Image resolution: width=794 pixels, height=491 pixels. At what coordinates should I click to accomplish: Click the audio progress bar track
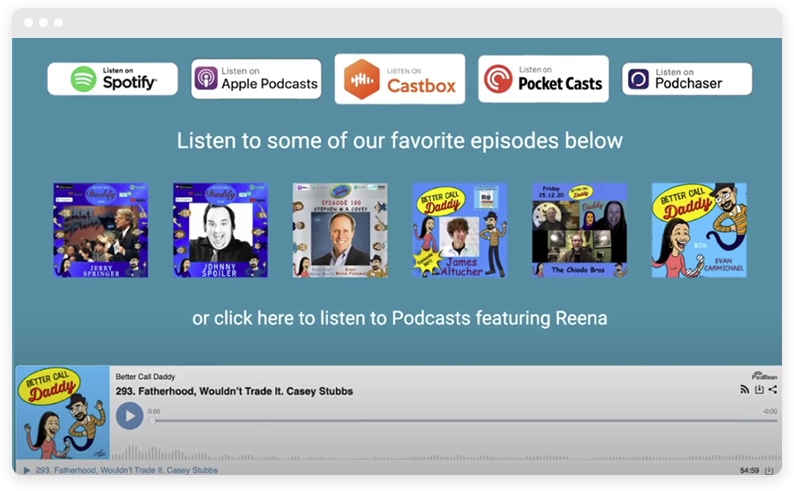tap(464, 421)
